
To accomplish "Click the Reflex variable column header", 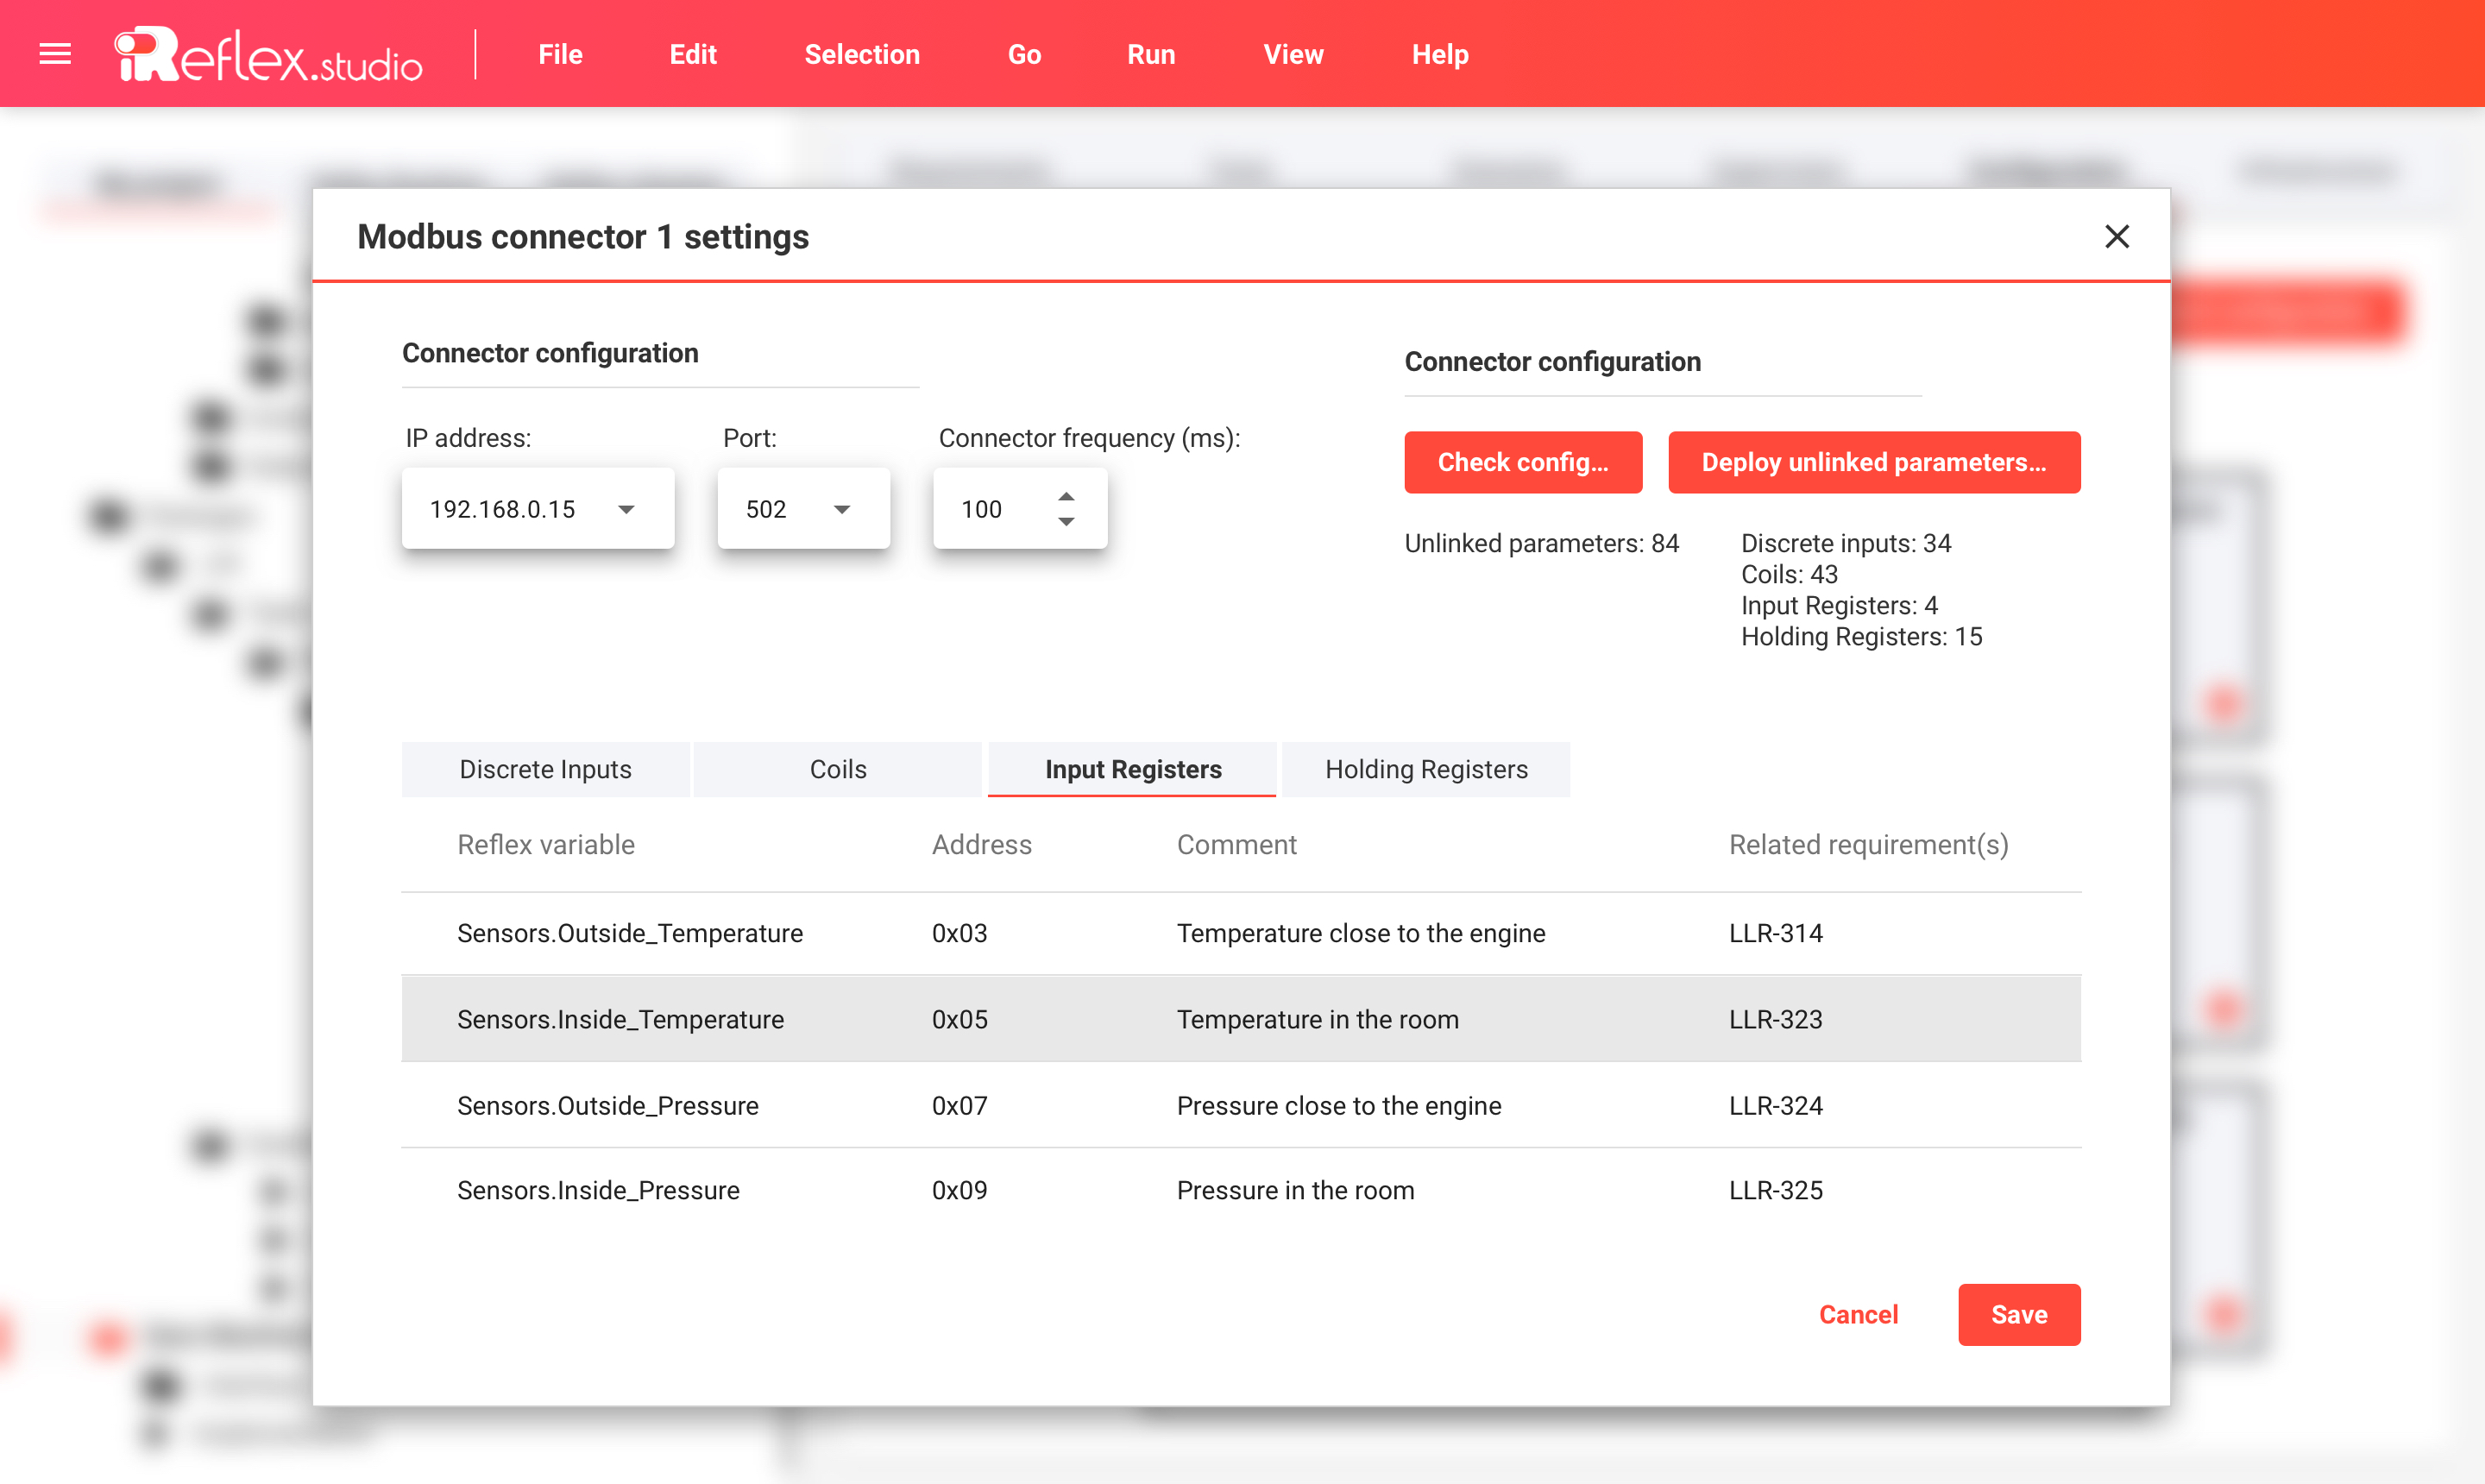I will click(x=546, y=845).
